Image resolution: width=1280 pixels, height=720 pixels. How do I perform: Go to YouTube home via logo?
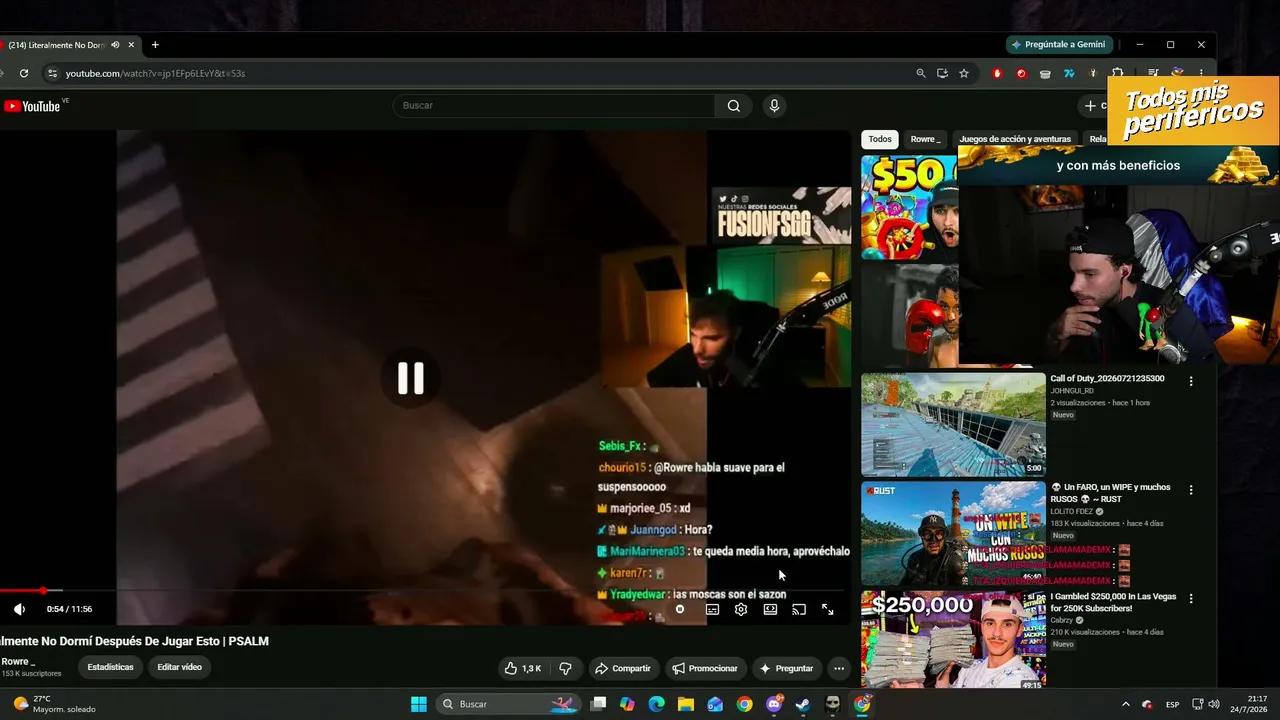click(33, 106)
